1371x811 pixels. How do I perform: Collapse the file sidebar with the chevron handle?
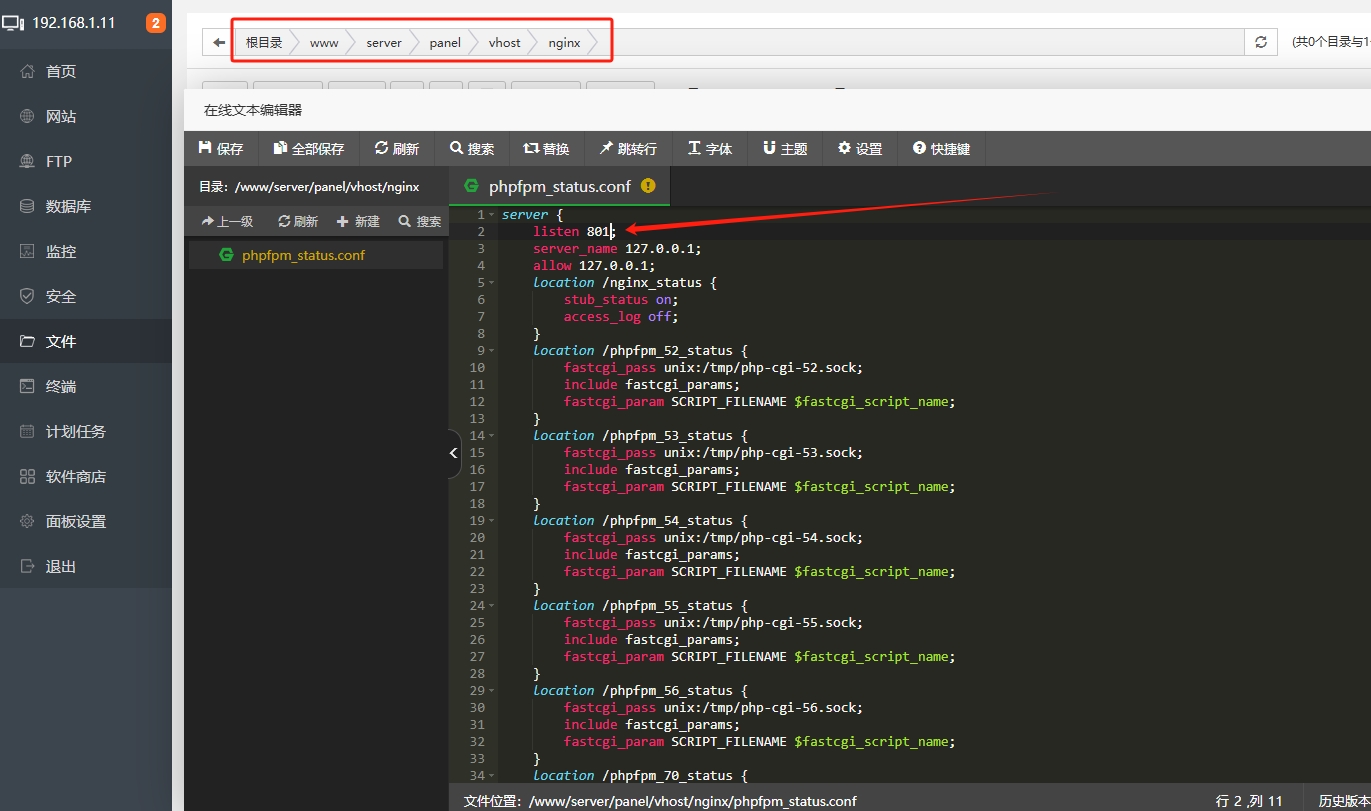point(454,453)
